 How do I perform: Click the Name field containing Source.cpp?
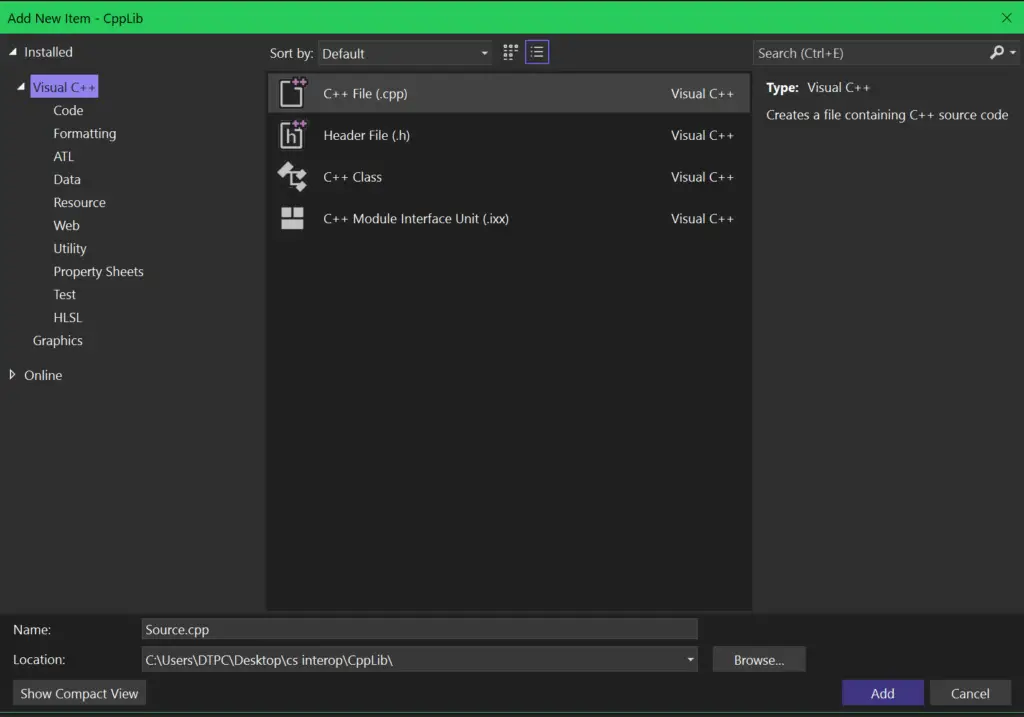(x=419, y=629)
